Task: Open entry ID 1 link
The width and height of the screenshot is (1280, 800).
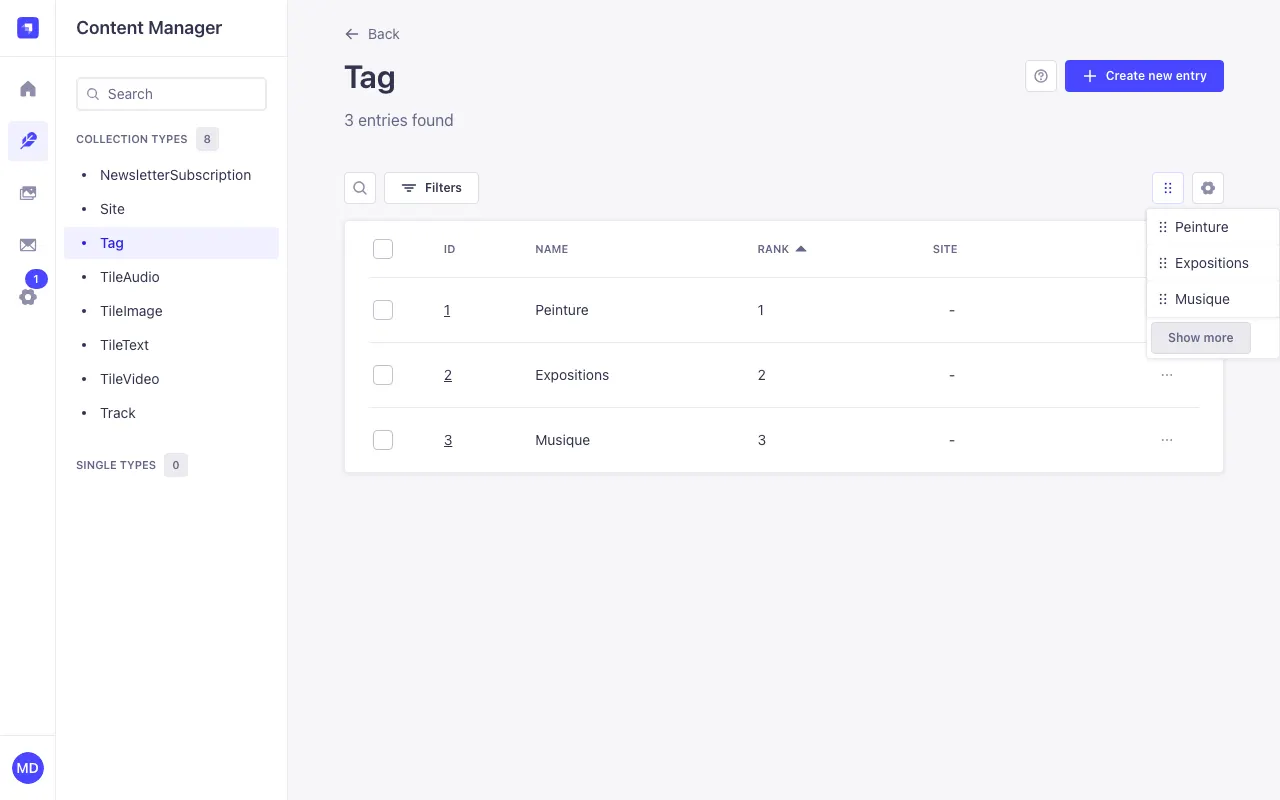Action: tap(447, 310)
